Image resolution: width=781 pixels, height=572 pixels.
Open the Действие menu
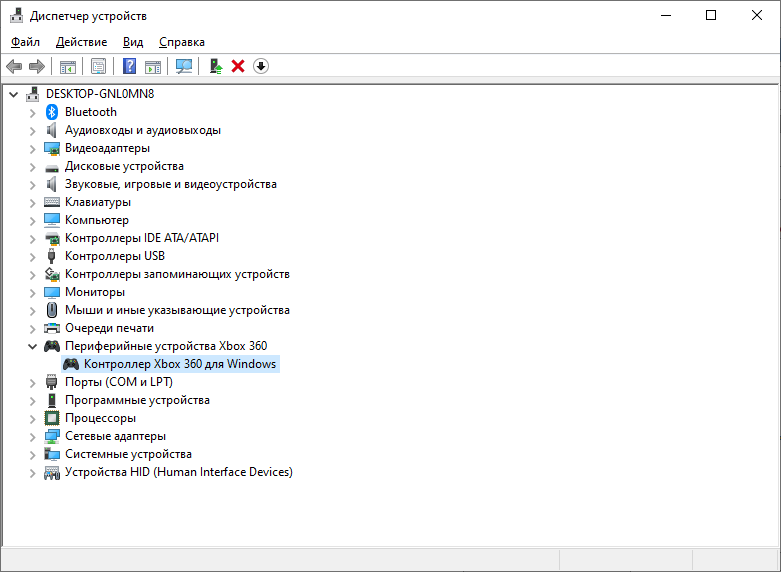81,42
